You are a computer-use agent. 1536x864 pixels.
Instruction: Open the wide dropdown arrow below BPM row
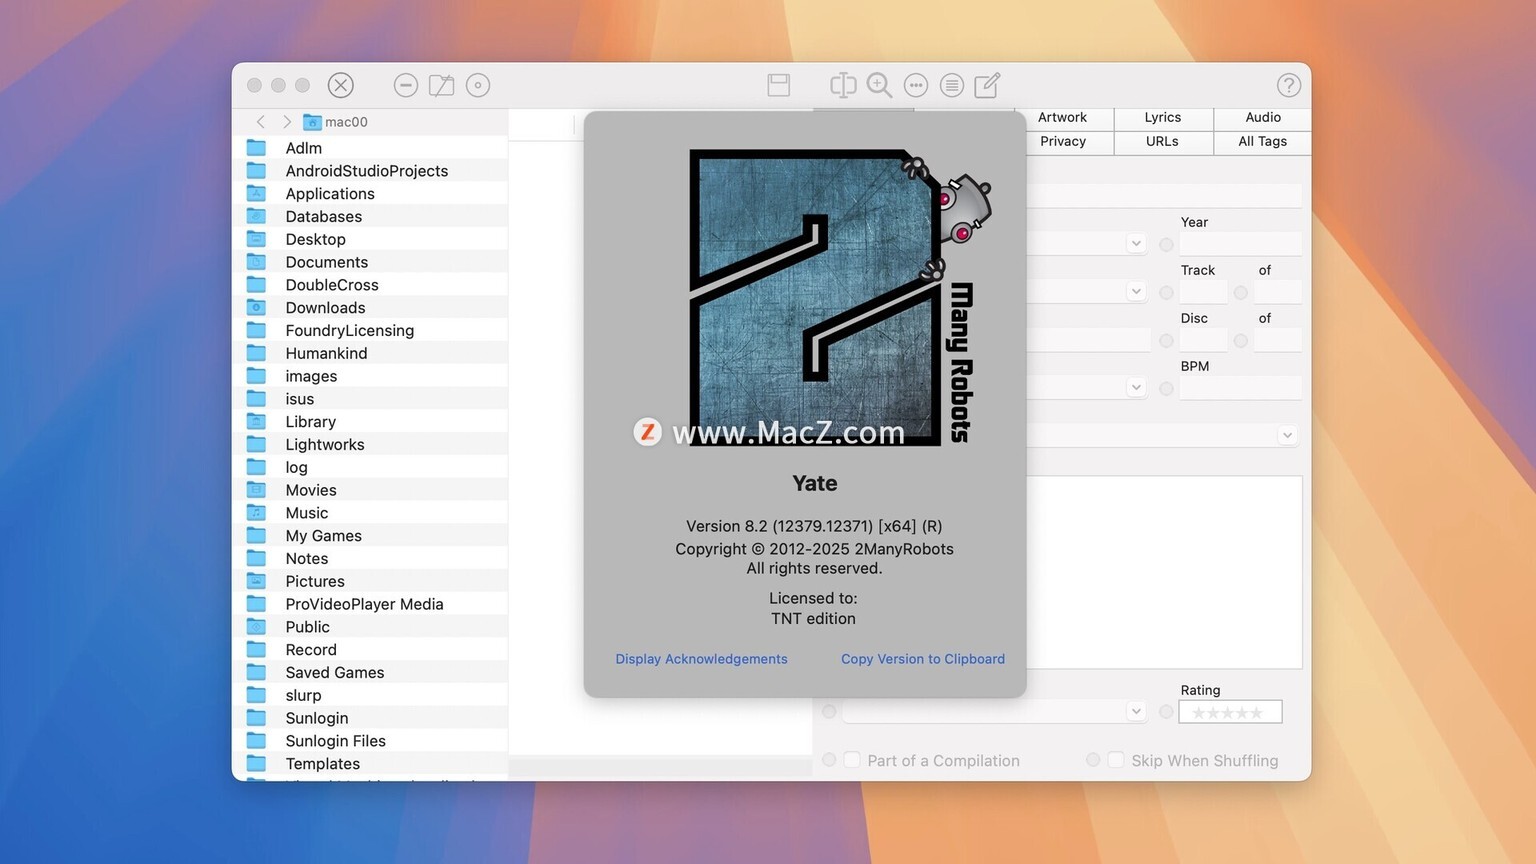point(1288,435)
